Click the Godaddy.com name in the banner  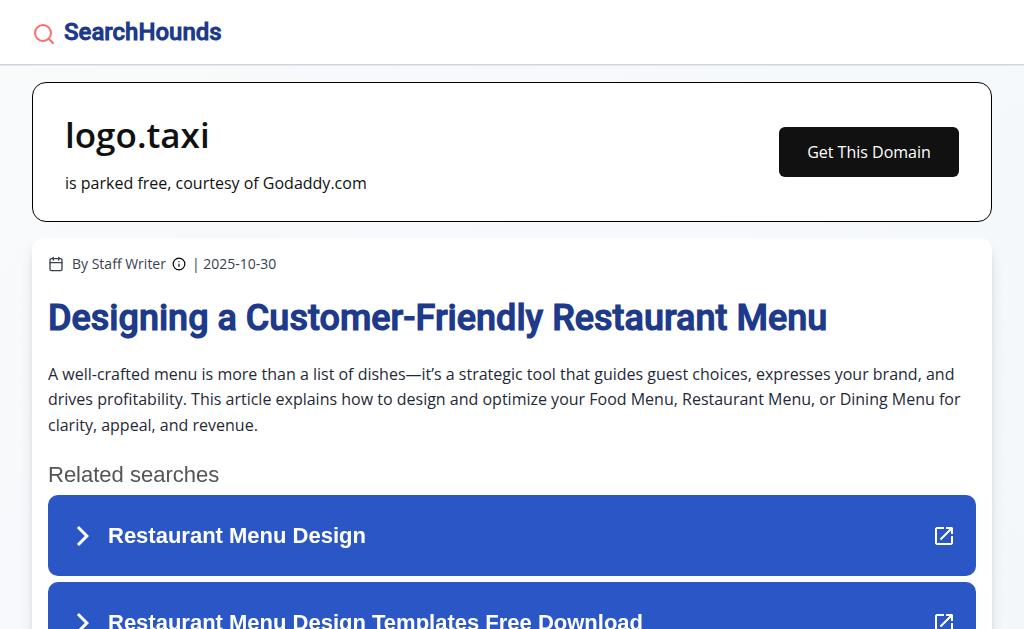coord(314,183)
